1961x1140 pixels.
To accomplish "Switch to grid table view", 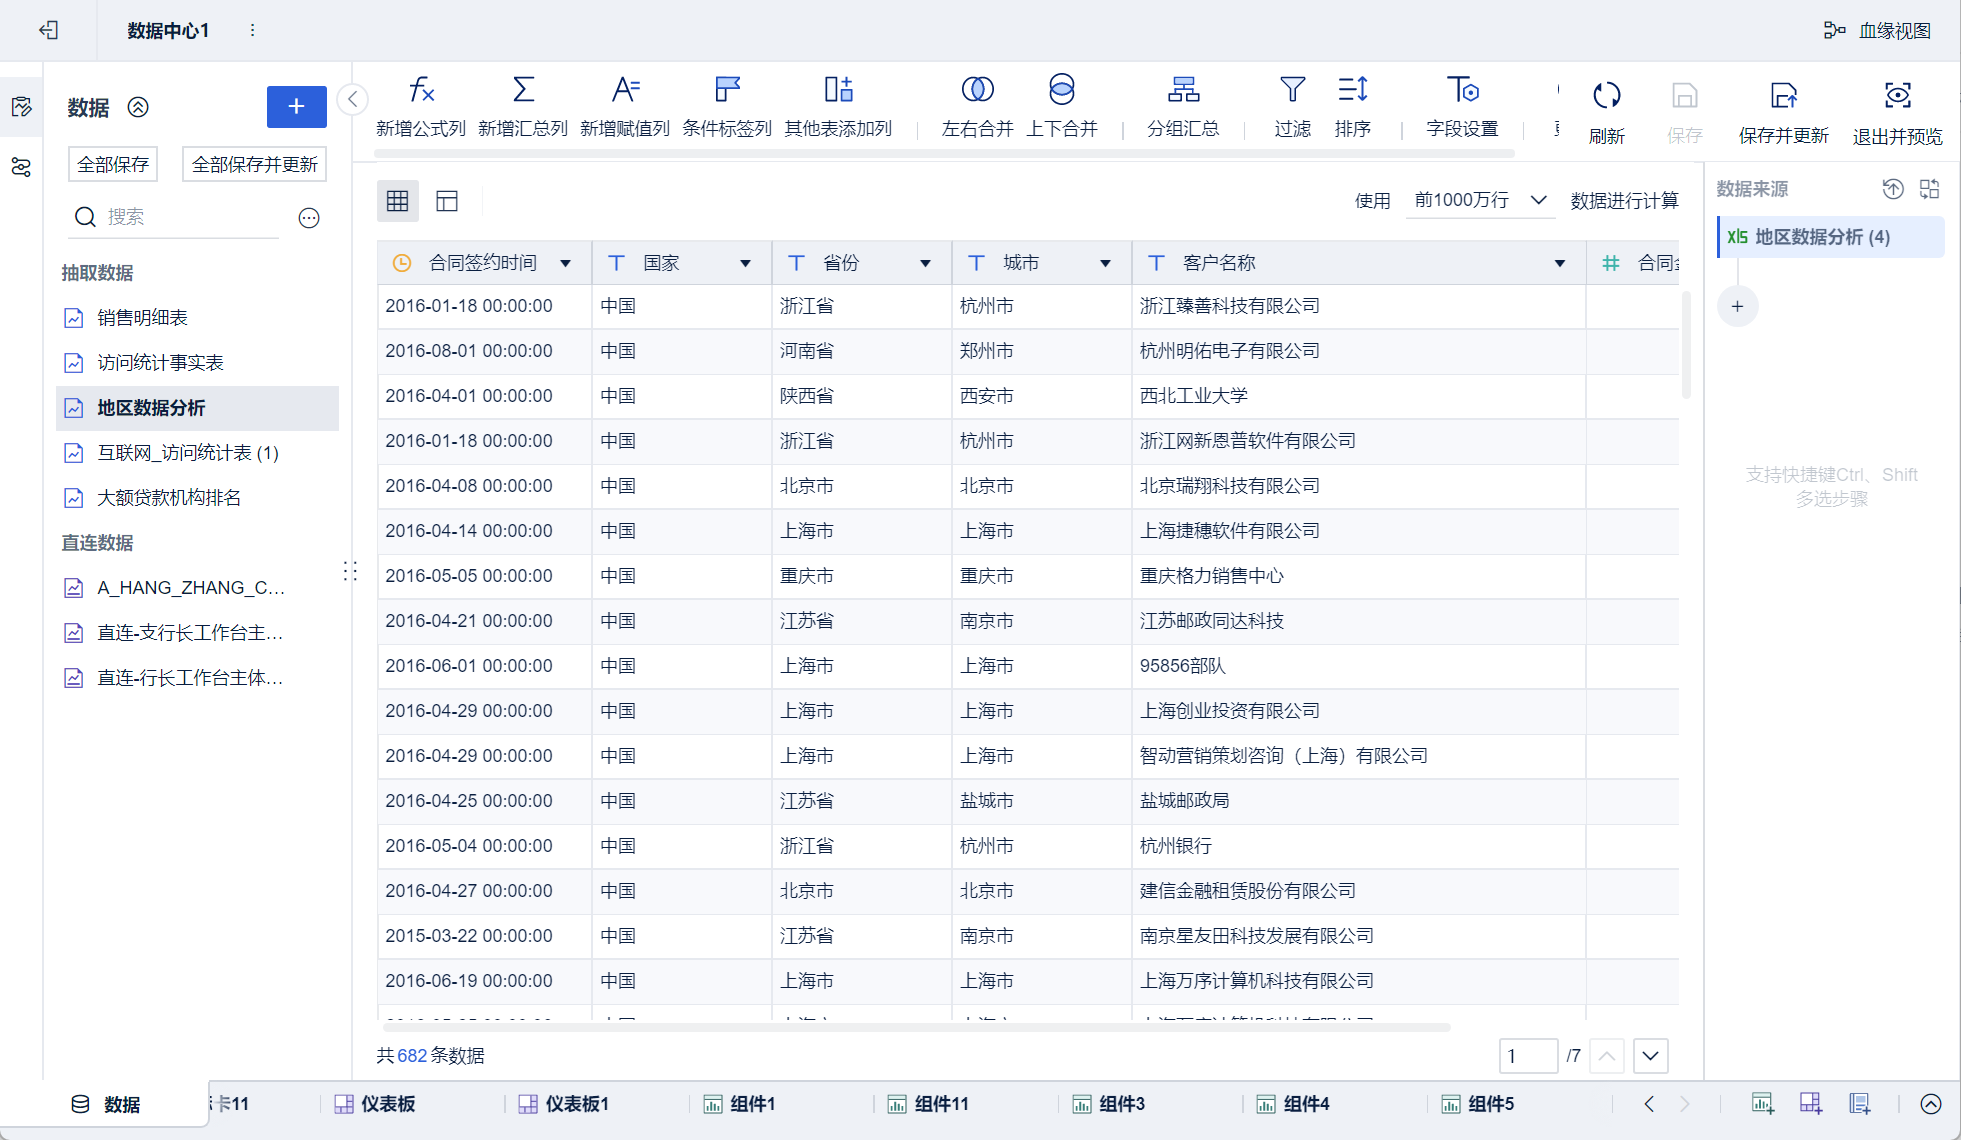I will click(x=397, y=201).
